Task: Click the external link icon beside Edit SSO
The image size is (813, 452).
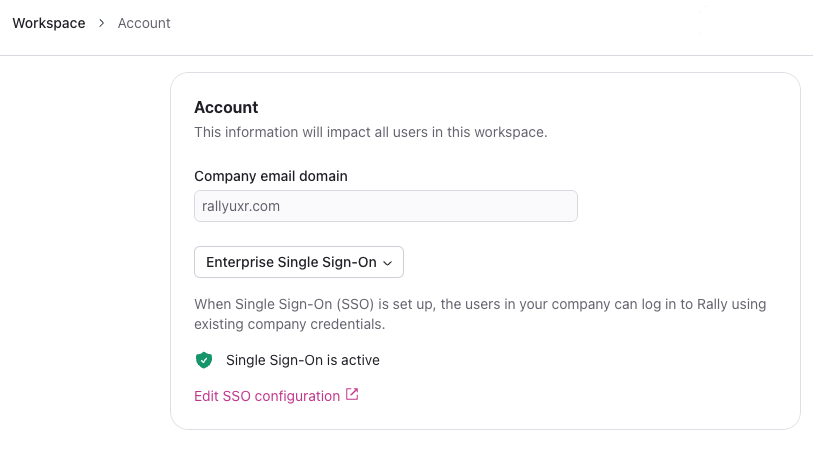Action: pyautogui.click(x=352, y=395)
